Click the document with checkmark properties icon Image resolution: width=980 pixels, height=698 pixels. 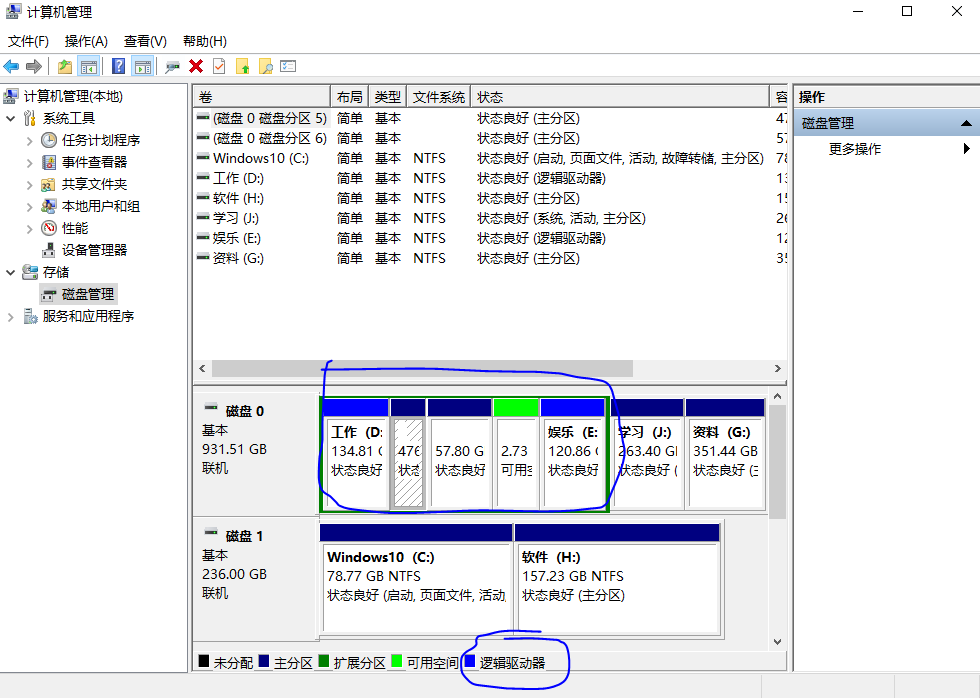219,66
